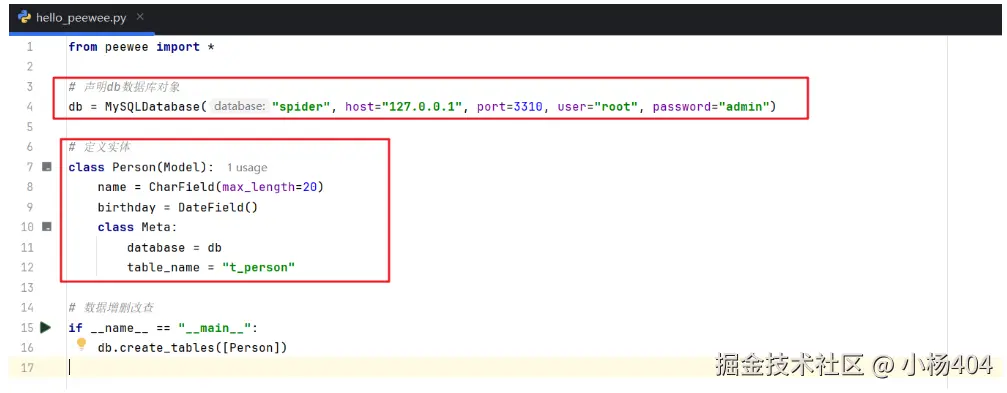Click the '# 数据增删改查' comment
This screenshot has width=1007, height=393.
111,308
